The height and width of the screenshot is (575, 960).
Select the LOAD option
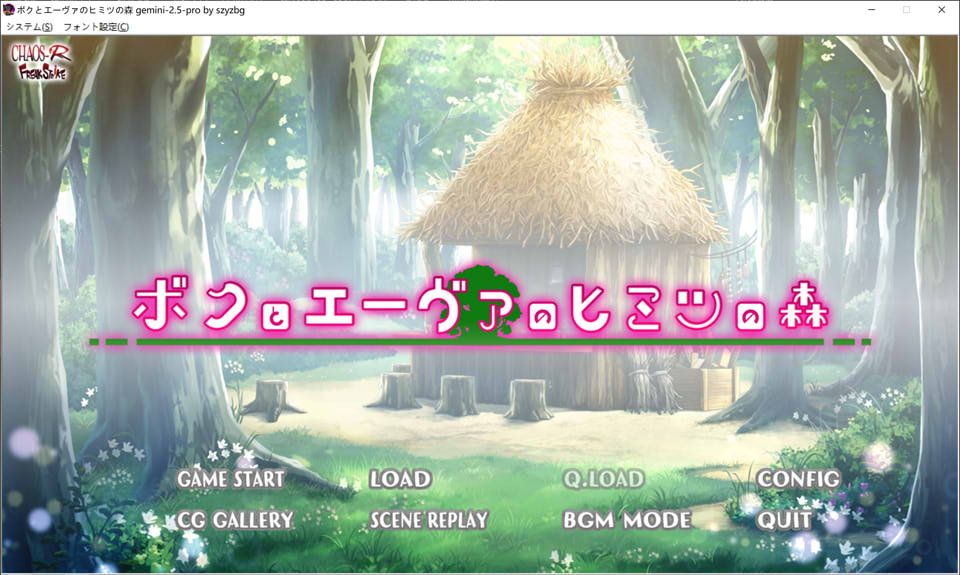[x=400, y=479]
